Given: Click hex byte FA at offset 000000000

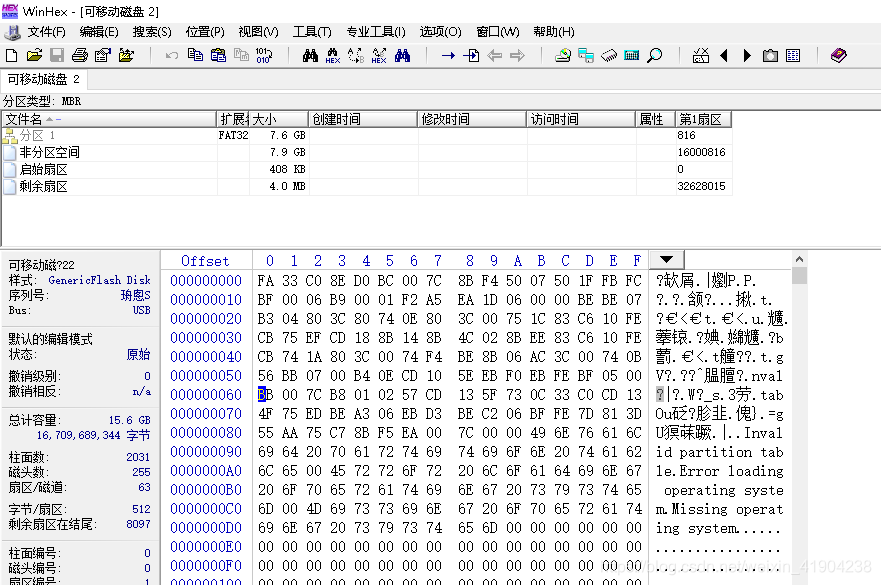Looking at the screenshot, I should tap(265, 280).
